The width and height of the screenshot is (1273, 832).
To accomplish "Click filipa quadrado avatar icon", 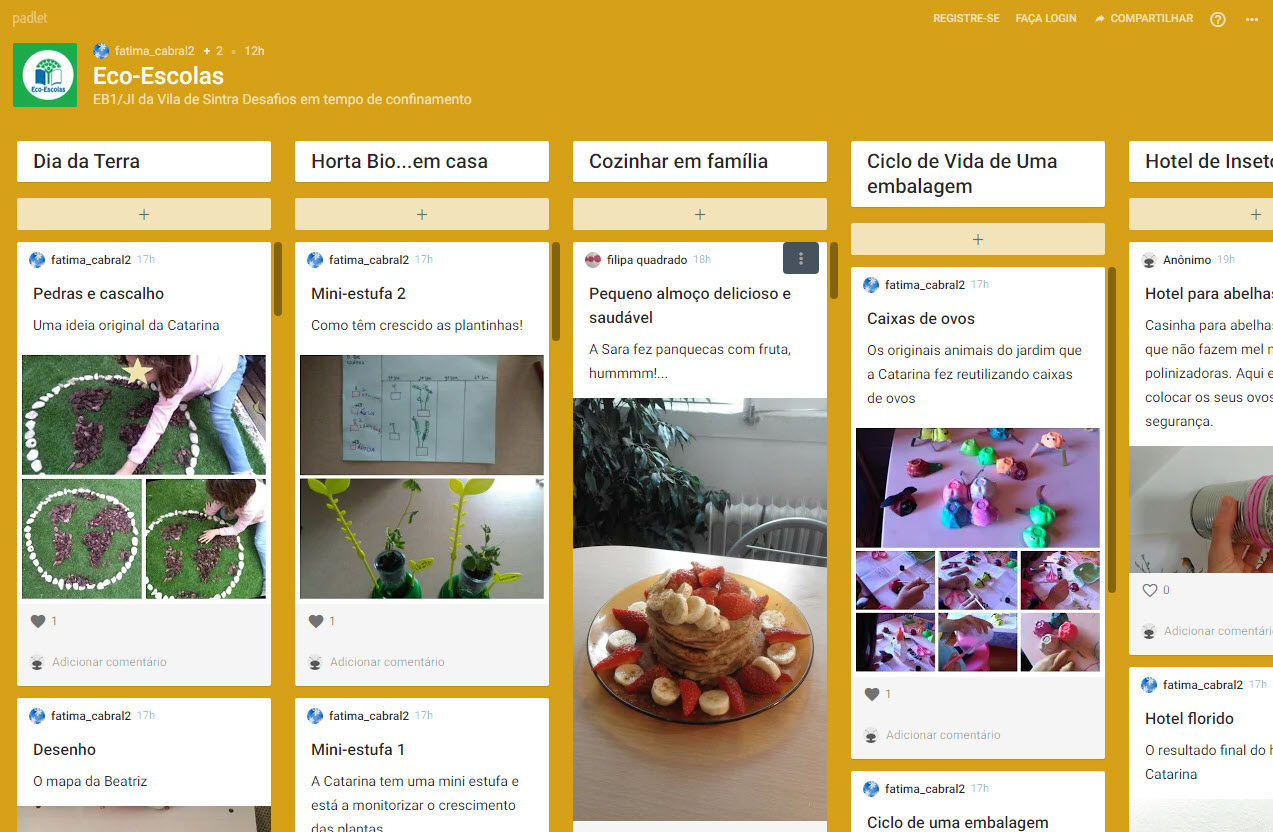I will click(x=593, y=260).
